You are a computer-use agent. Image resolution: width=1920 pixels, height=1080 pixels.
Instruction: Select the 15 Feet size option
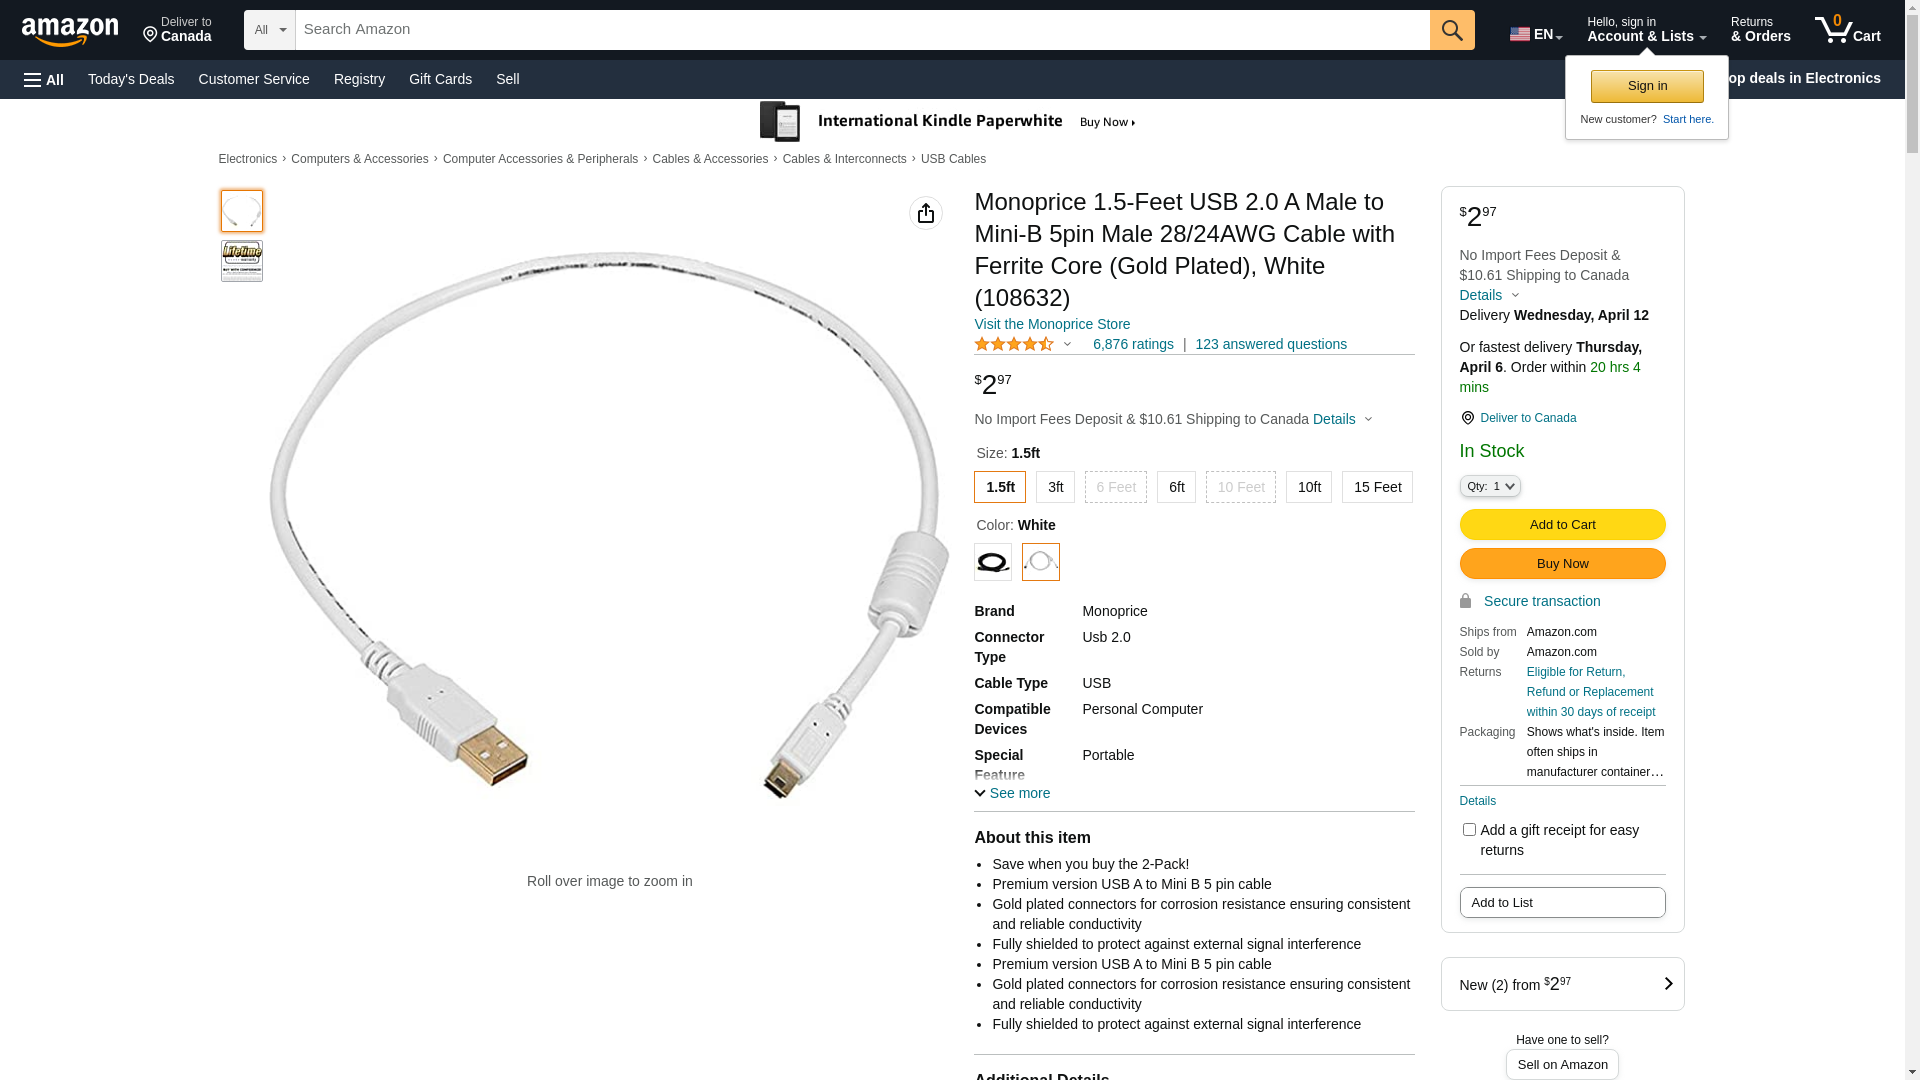[x=1377, y=487]
